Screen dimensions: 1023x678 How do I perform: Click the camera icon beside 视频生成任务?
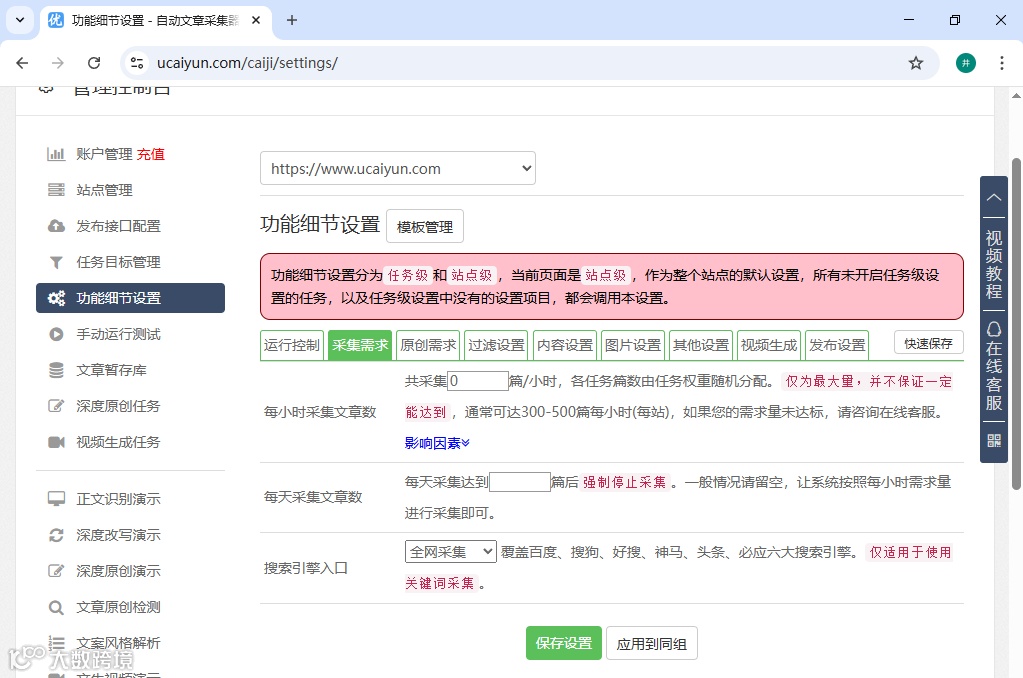pyautogui.click(x=56, y=442)
